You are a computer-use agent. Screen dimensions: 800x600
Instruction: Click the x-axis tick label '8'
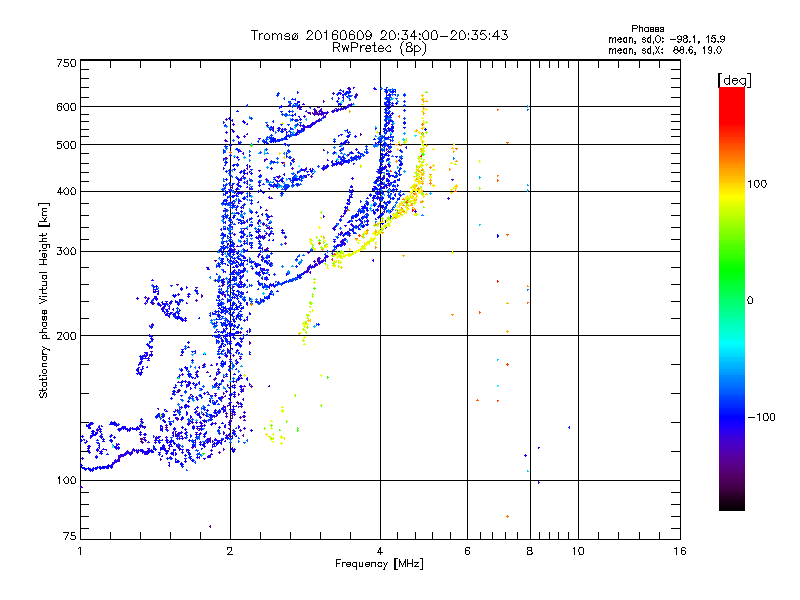click(530, 551)
